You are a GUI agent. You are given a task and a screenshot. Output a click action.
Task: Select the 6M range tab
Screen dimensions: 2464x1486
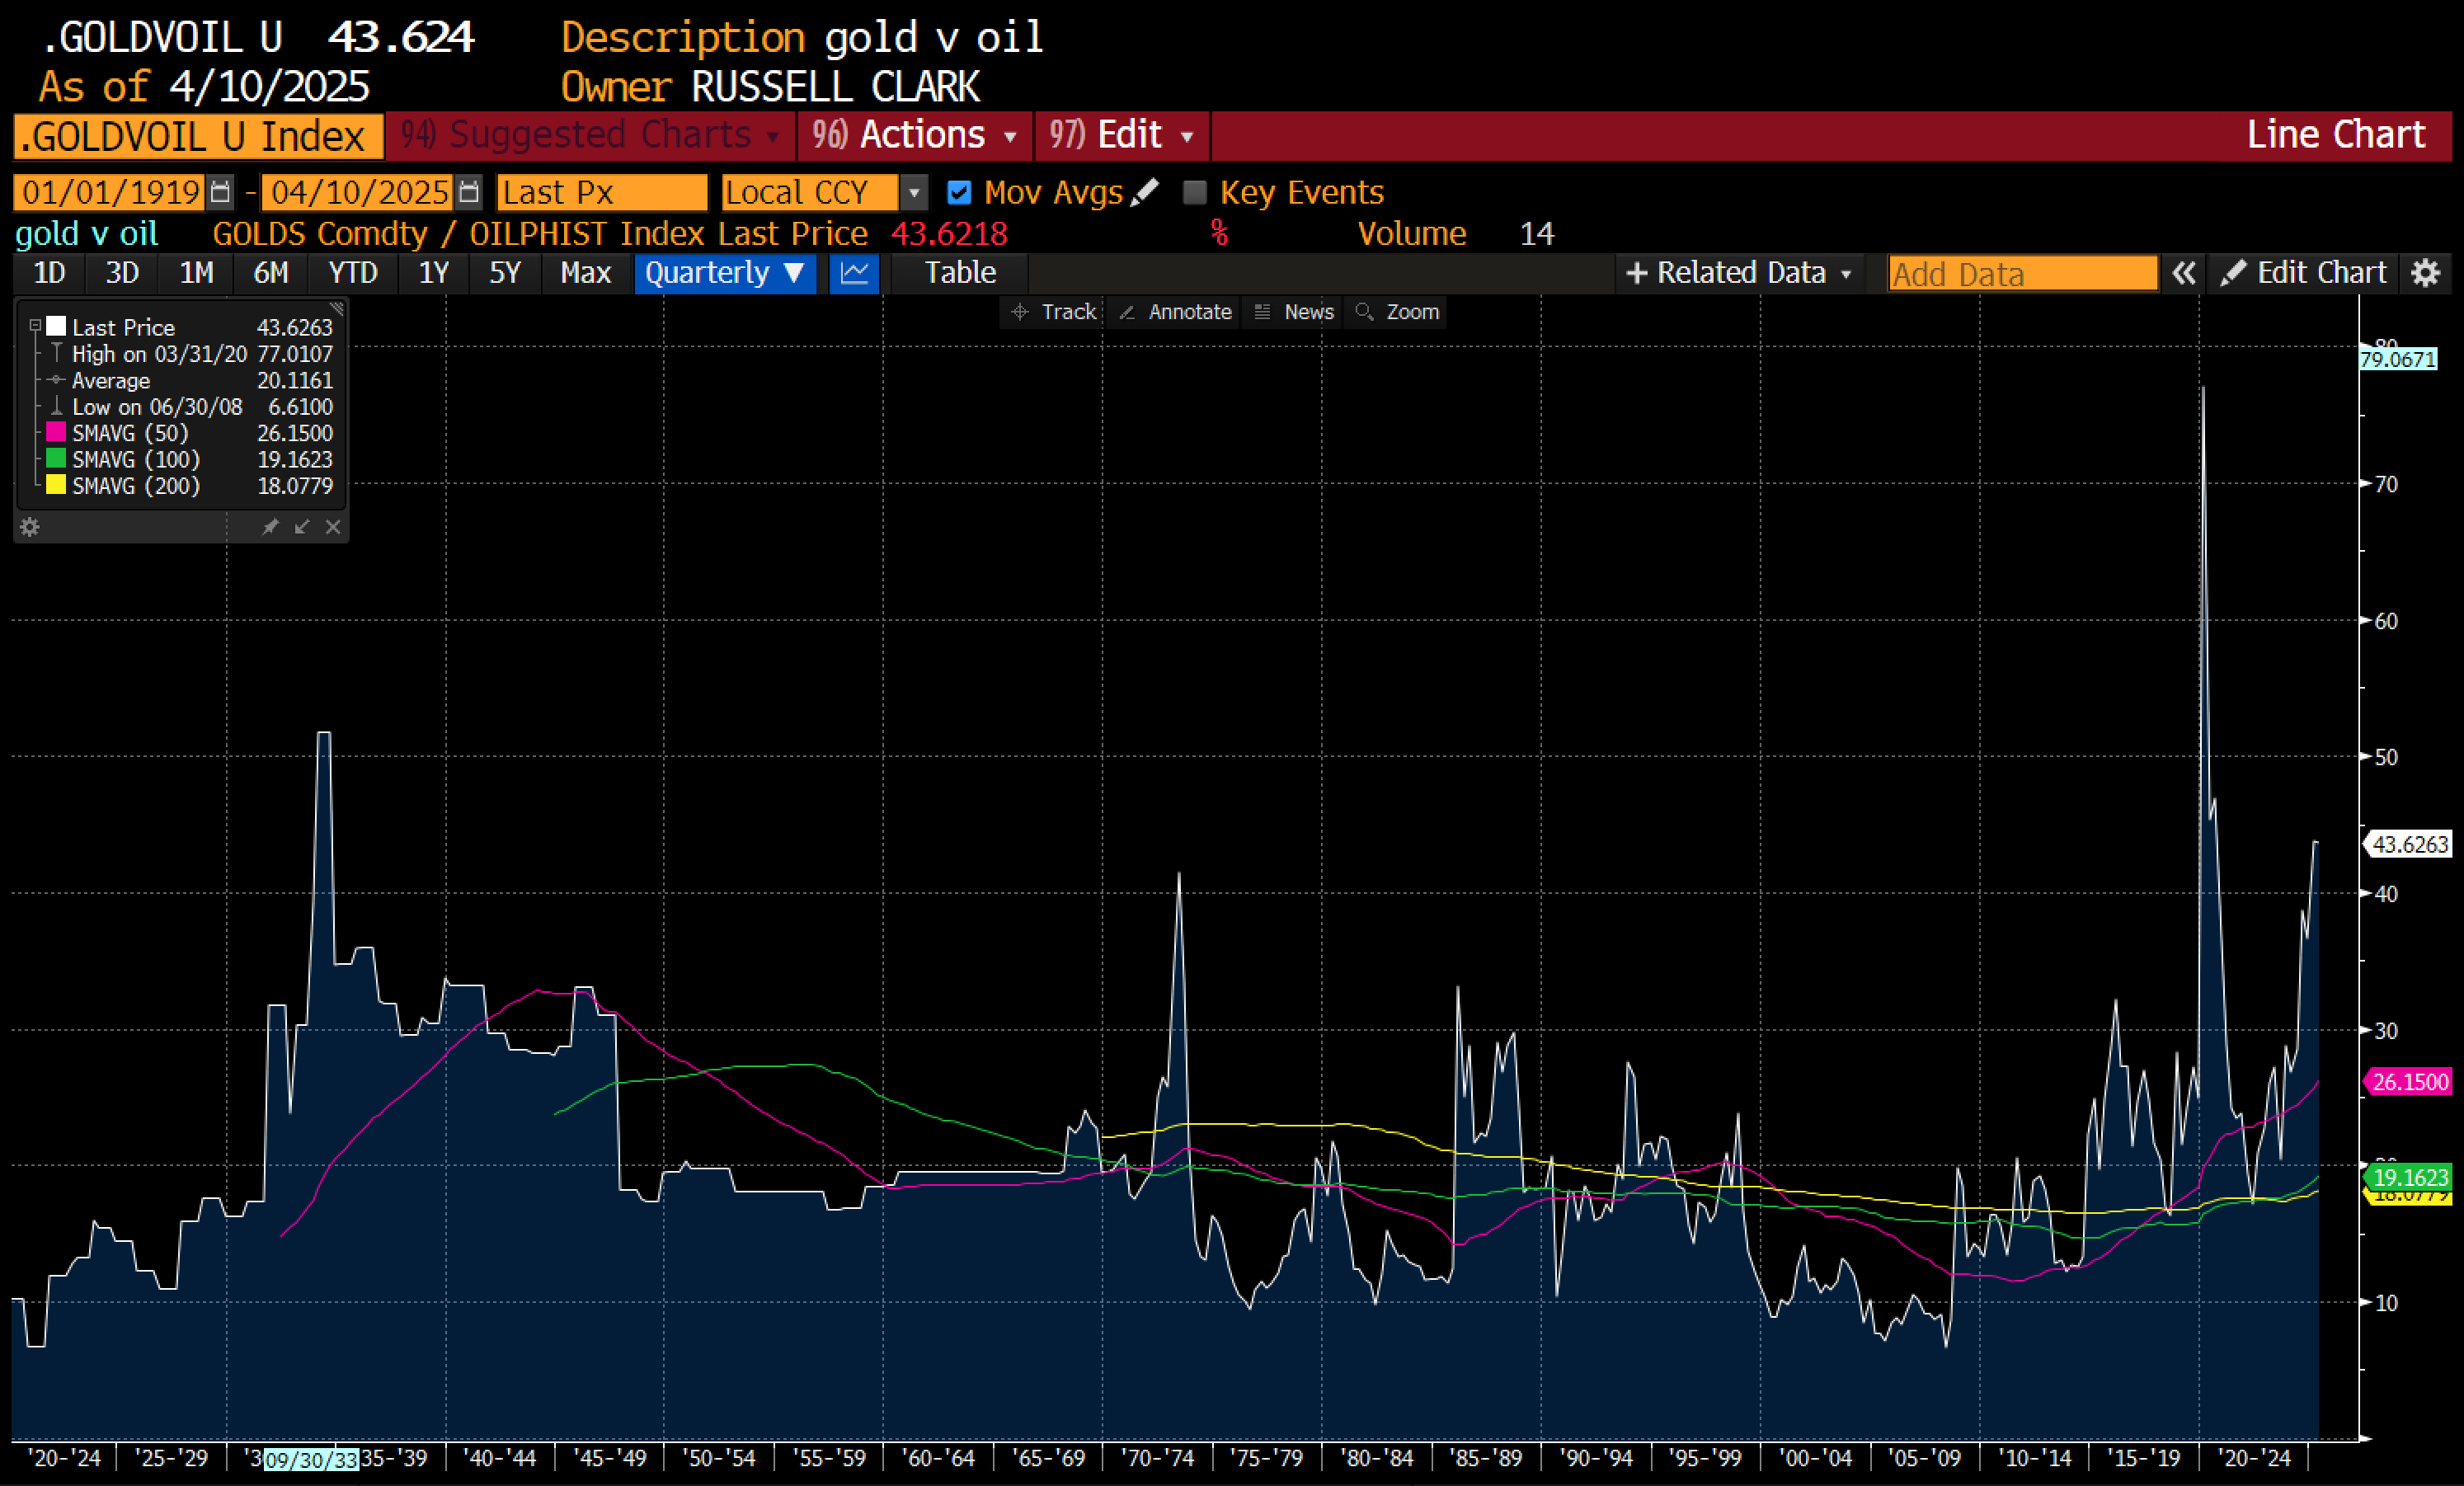[x=270, y=273]
